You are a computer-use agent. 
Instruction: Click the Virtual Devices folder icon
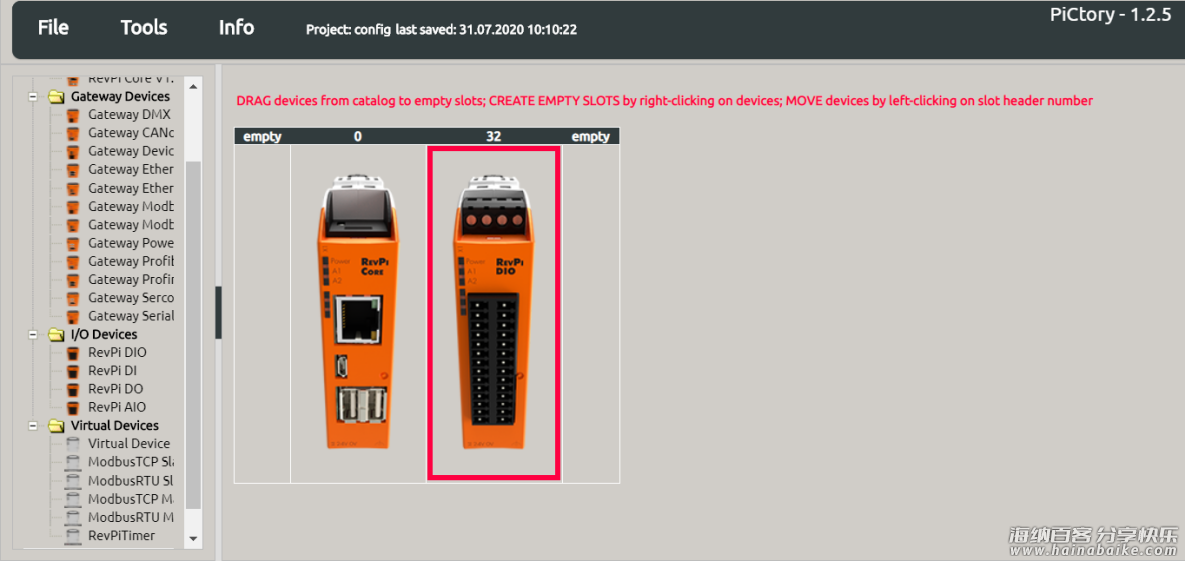(x=57, y=426)
